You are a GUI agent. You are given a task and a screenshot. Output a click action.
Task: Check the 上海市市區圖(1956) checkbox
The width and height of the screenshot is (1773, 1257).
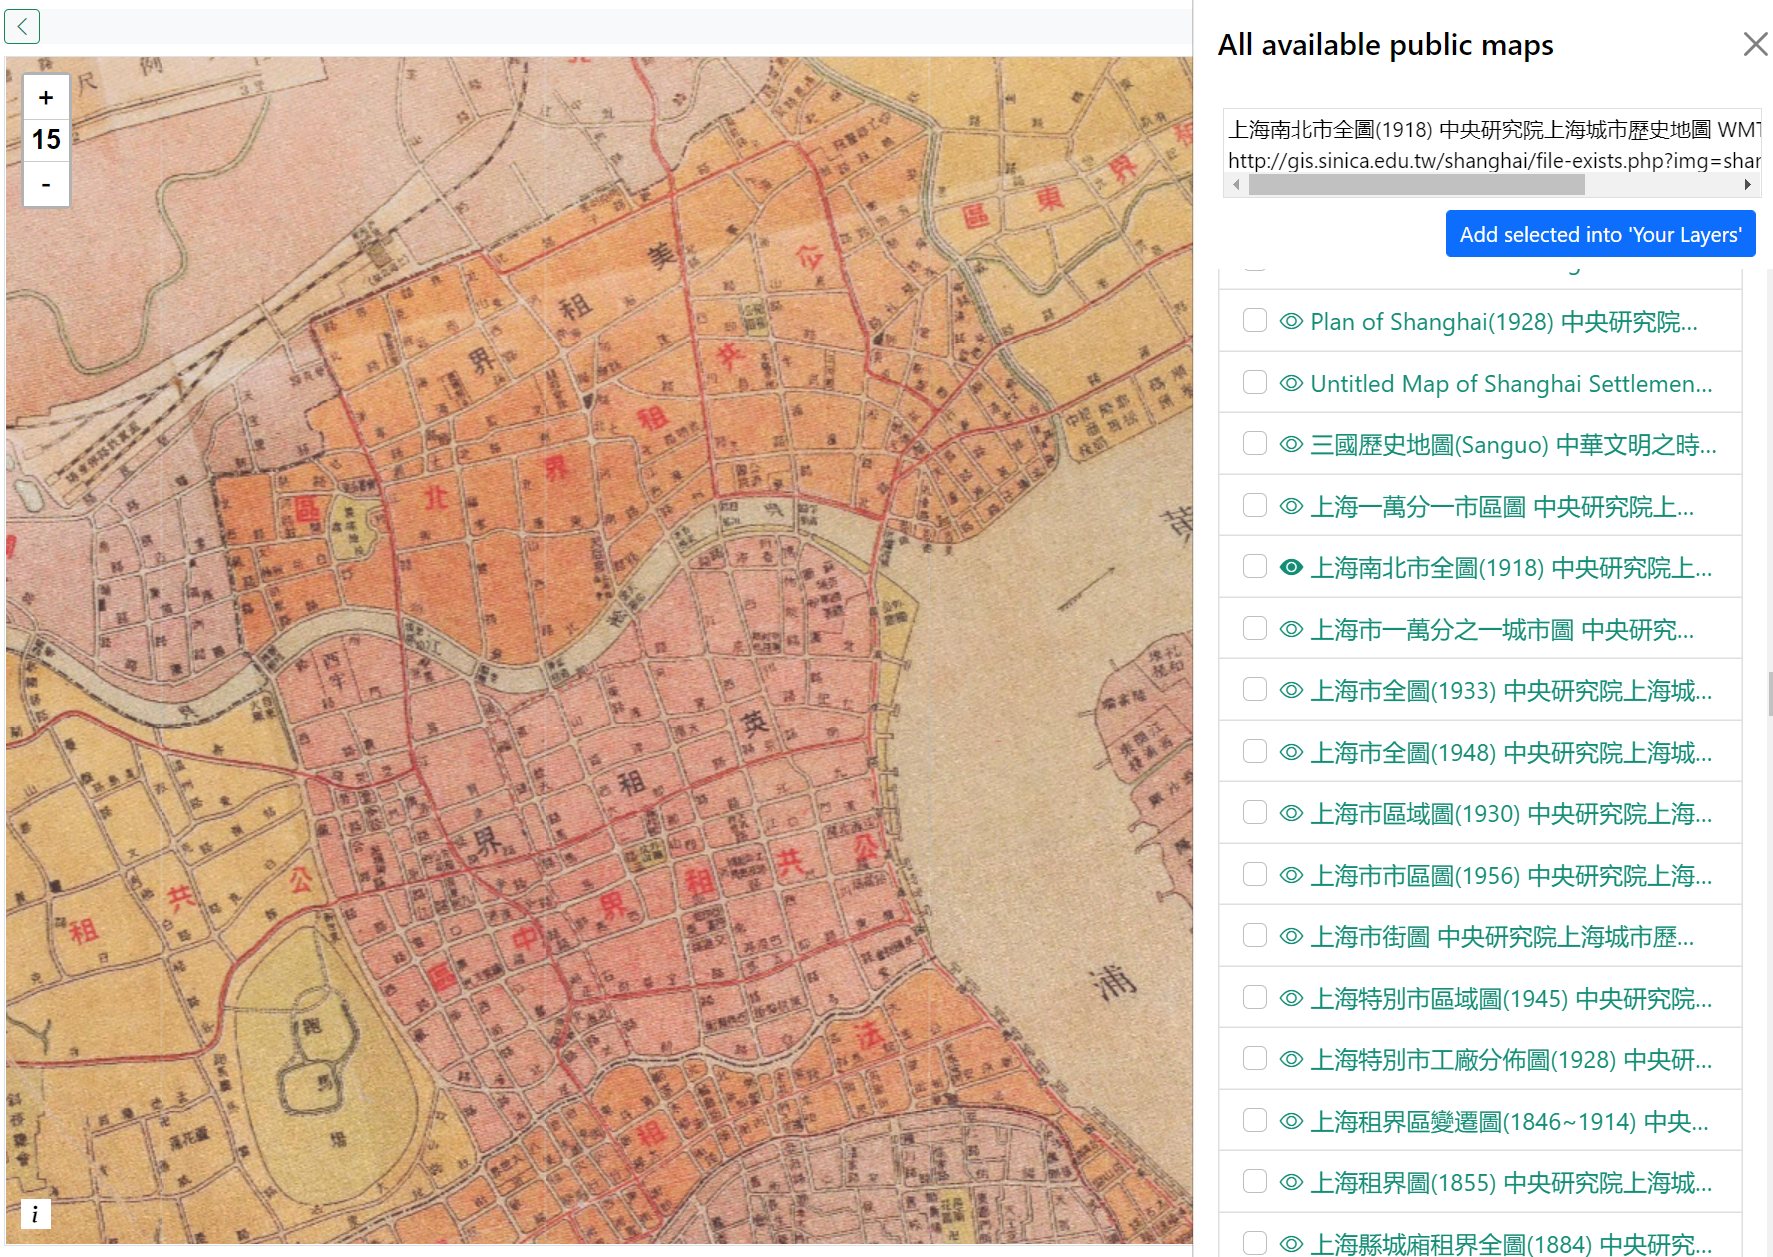pos(1255,875)
